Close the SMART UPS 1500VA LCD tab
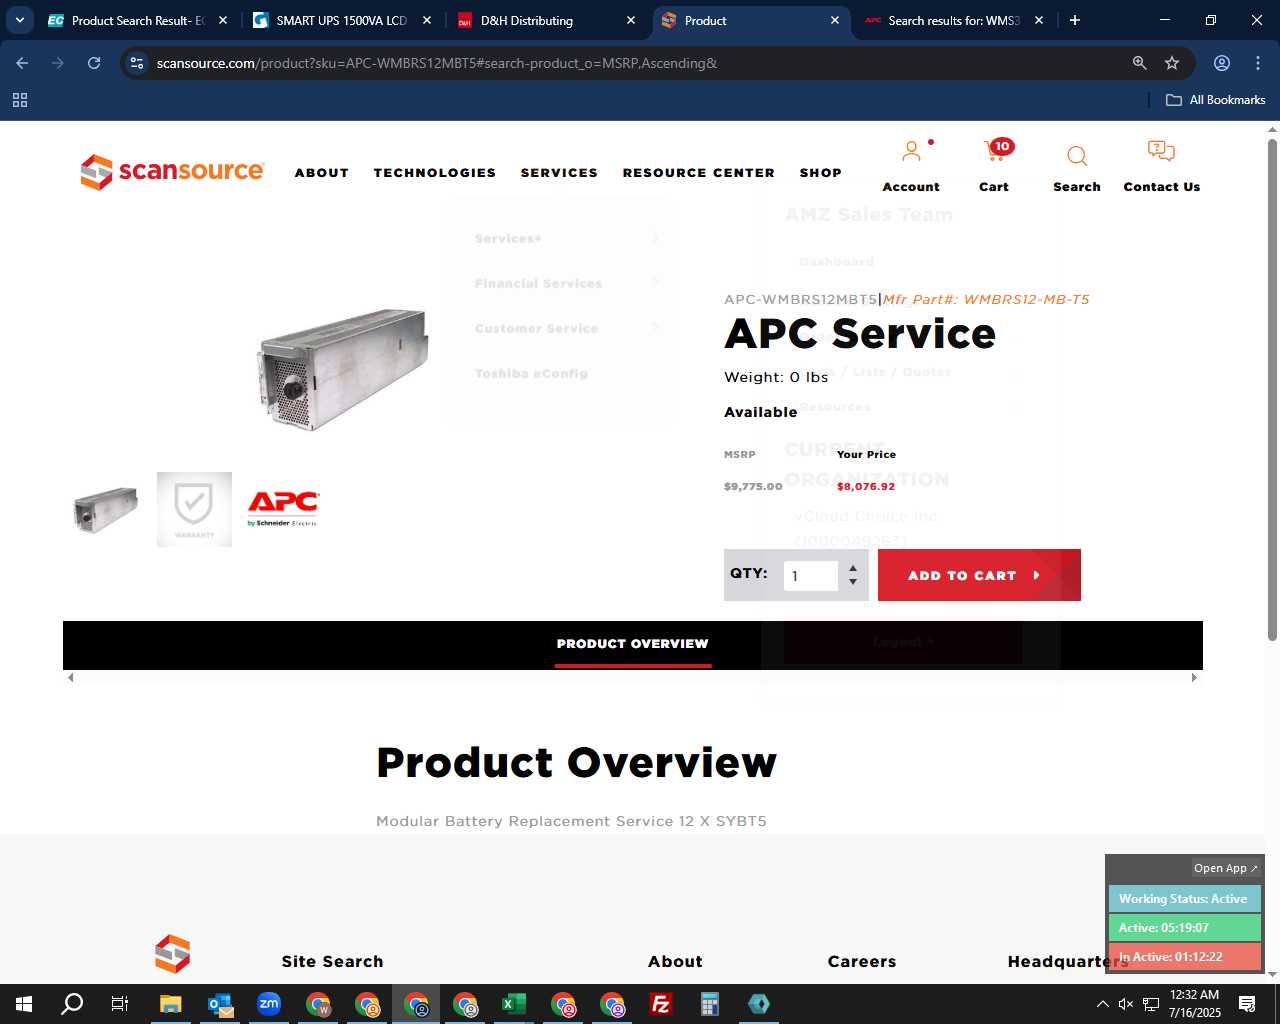This screenshot has width=1280, height=1024. tap(427, 20)
